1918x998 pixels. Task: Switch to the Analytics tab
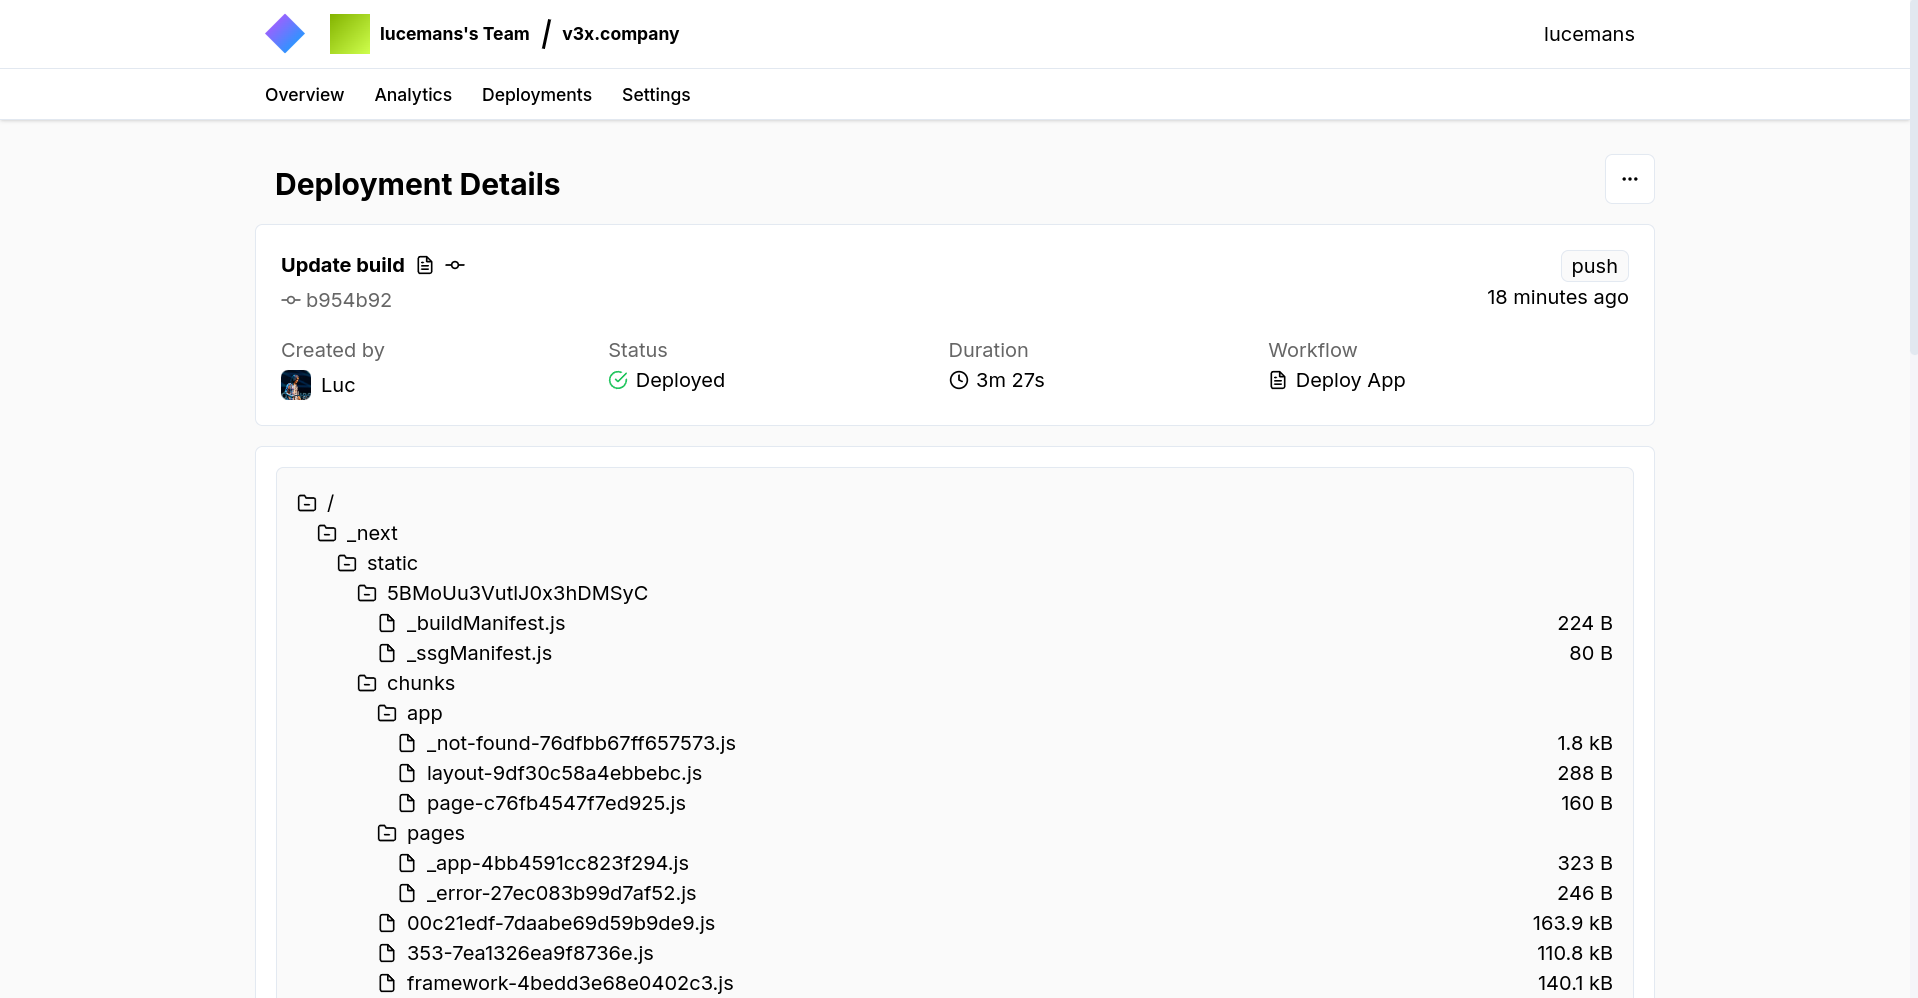(x=413, y=95)
